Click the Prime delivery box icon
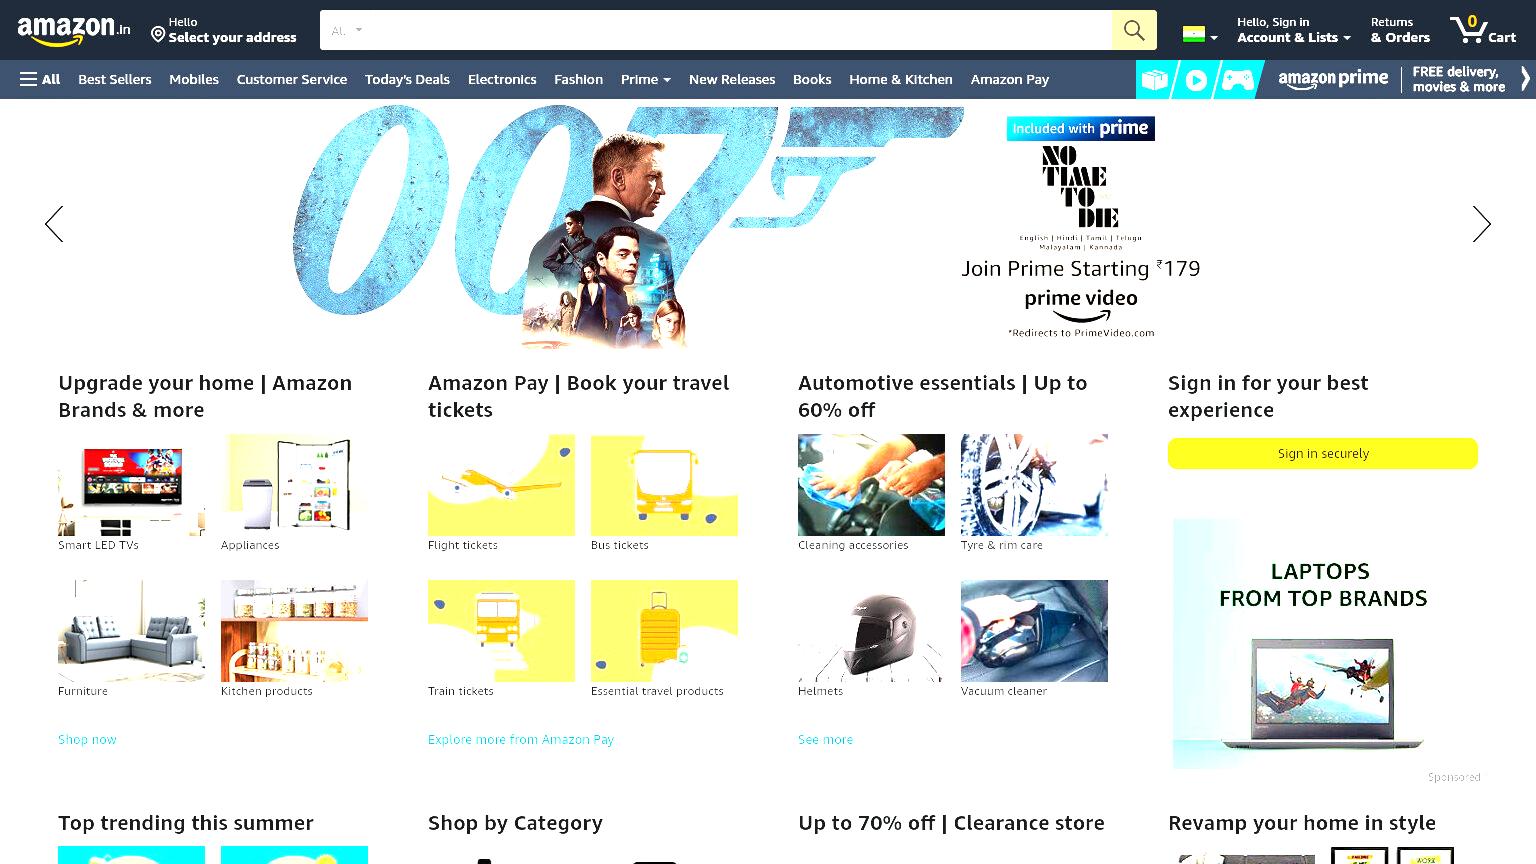Image resolution: width=1536 pixels, height=864 pixels. (1155, 80)
